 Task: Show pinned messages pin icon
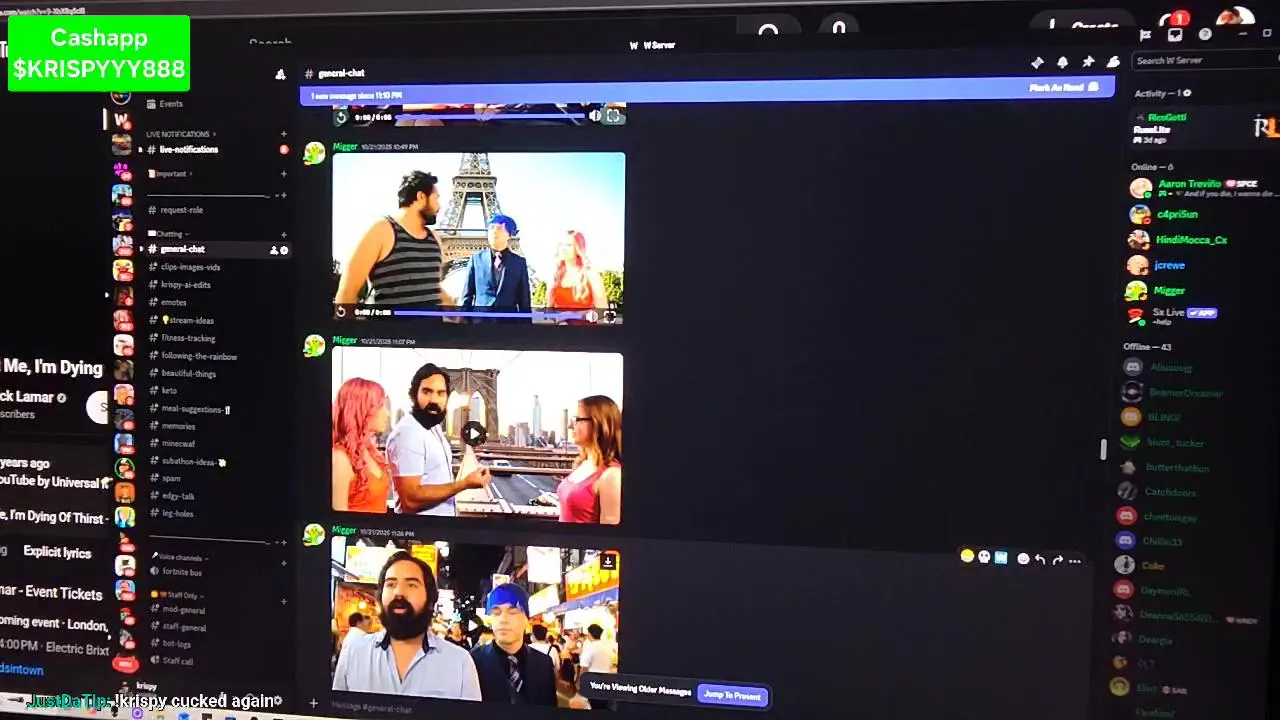coord(1088,62)
